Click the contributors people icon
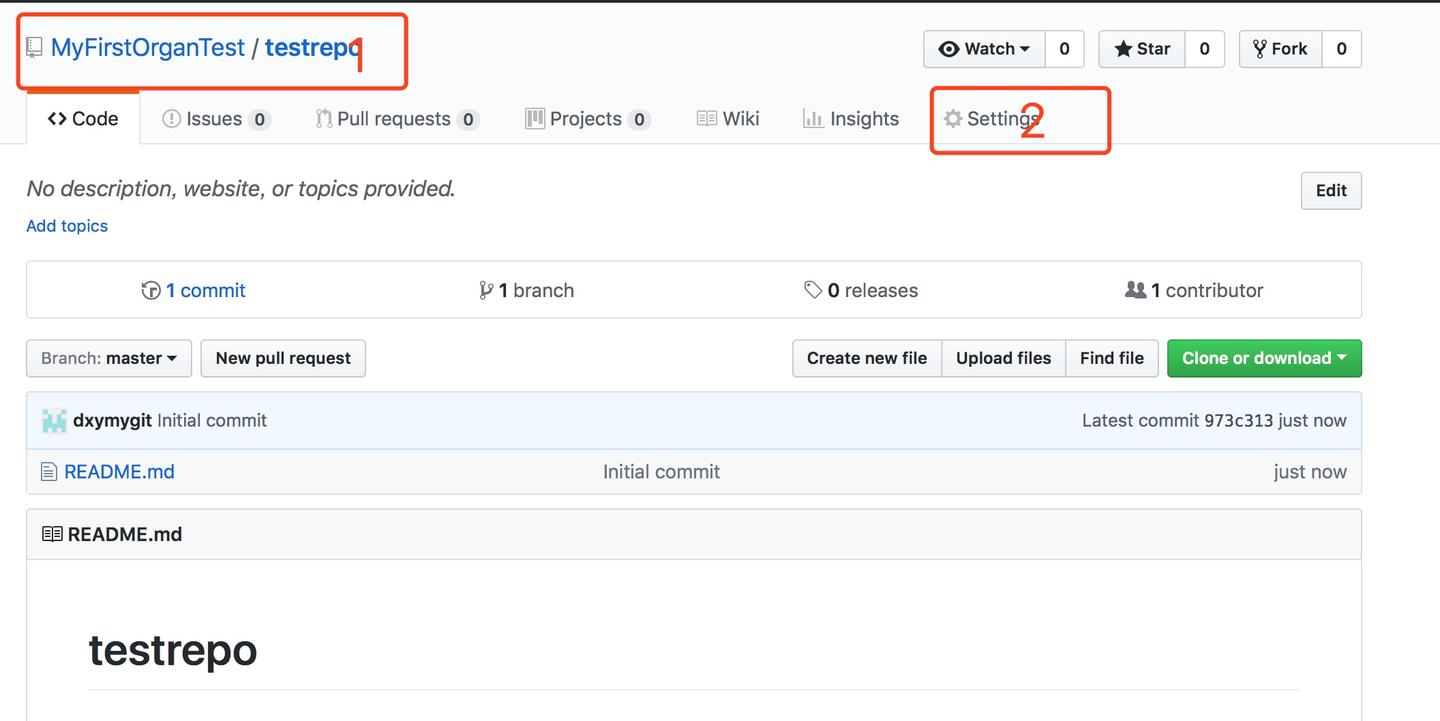1440x721 pixels. [x=1135, y=290]
